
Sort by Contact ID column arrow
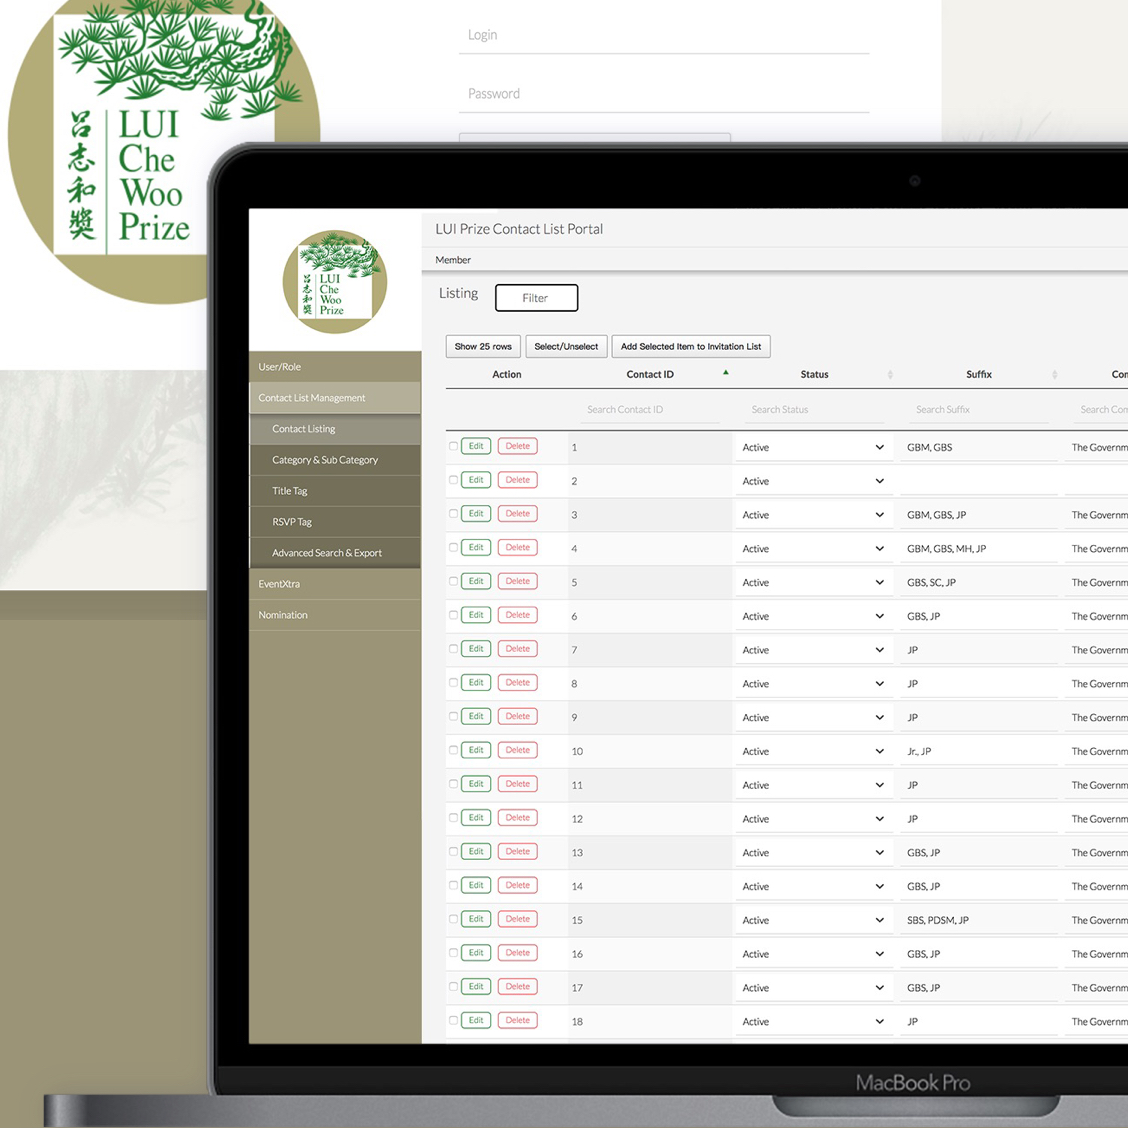point(726,373)
